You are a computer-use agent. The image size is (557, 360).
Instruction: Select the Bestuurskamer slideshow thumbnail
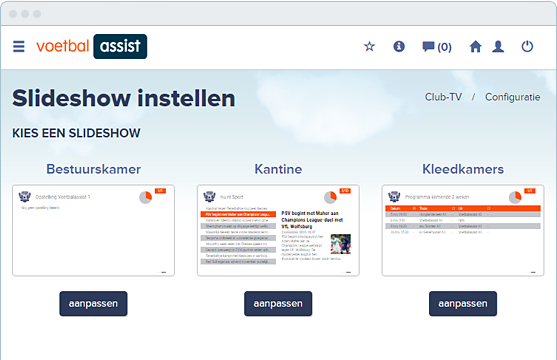(x=93, y=230)
